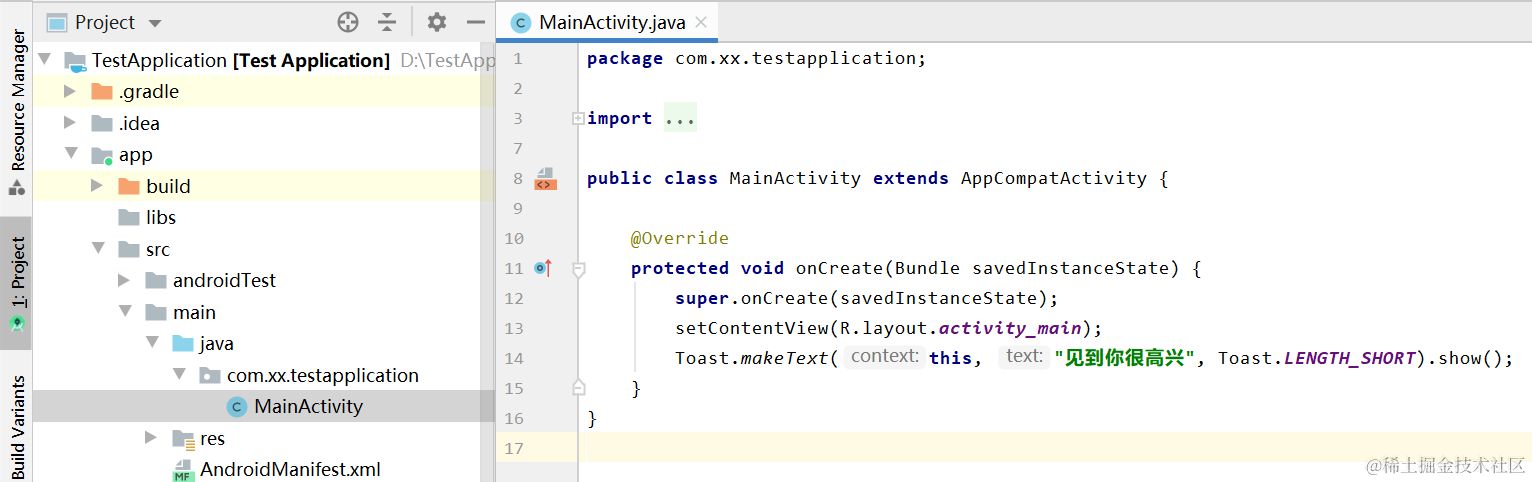The width and height of the screenshot is (1532, 482).
Task: Select the TestApplication project root
Action: click(265, 60)
